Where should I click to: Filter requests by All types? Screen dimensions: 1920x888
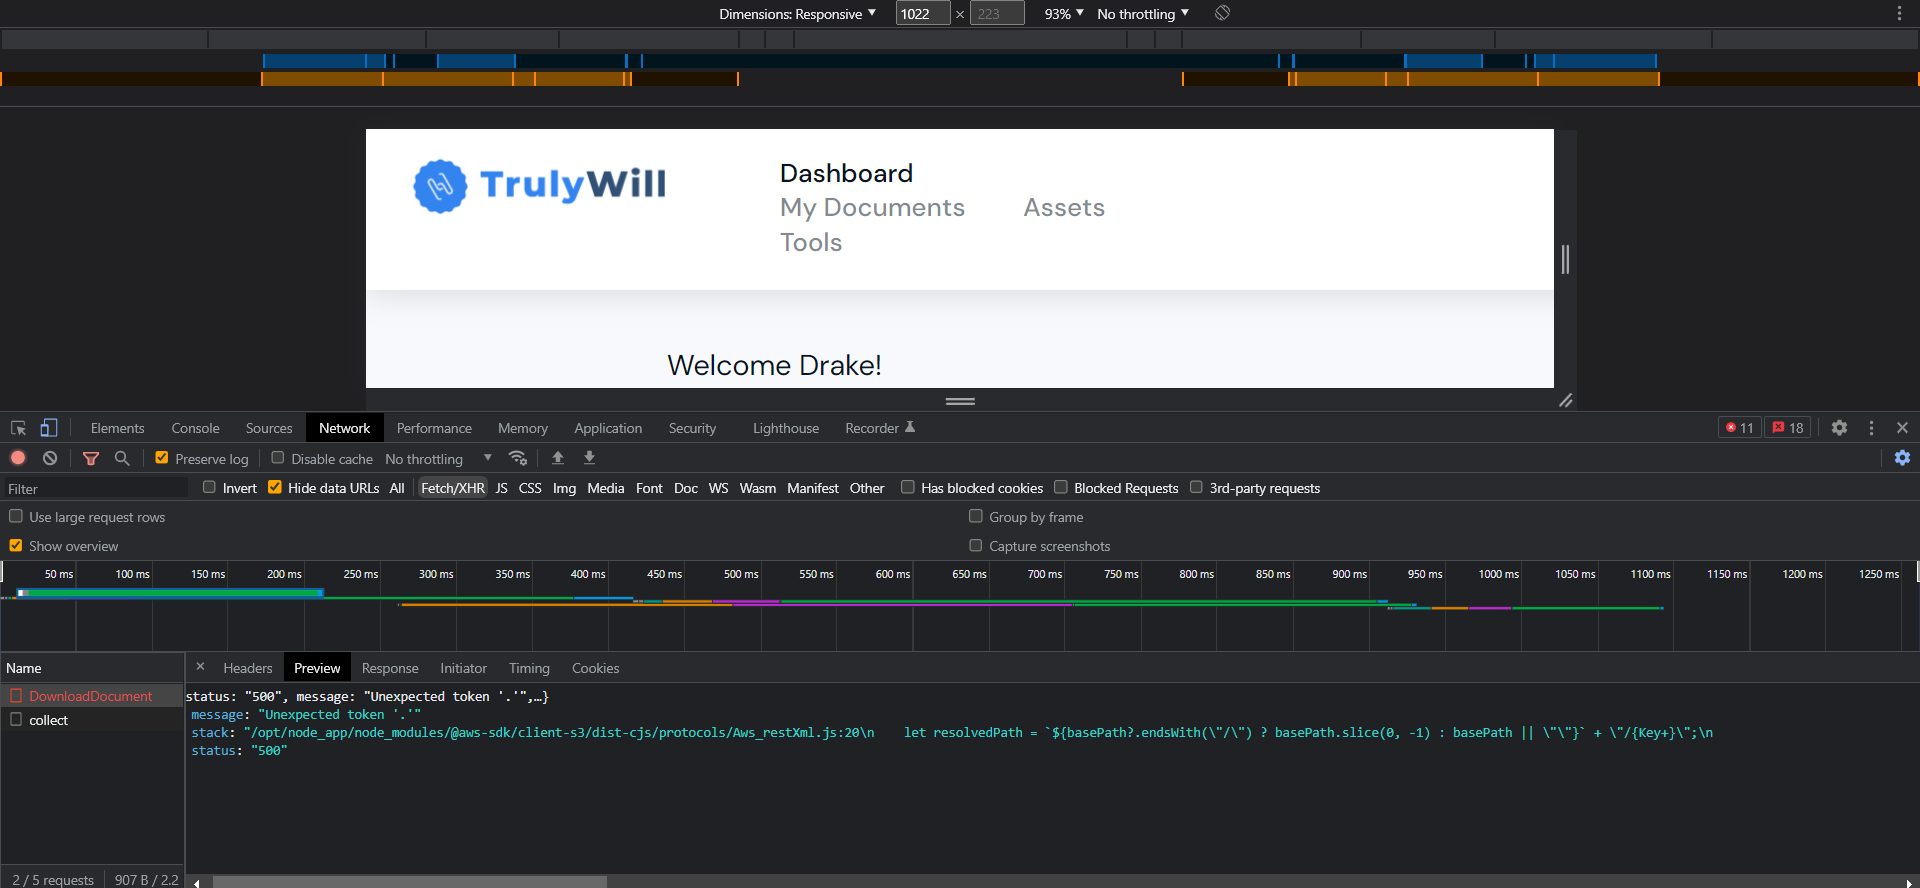click(x=397, y=488)
